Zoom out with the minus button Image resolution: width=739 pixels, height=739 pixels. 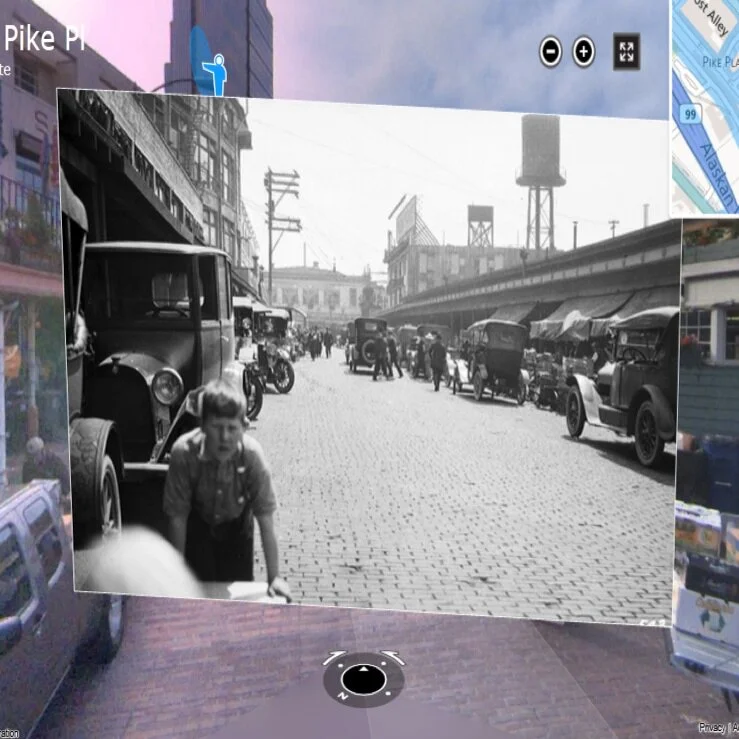[550, 51]
